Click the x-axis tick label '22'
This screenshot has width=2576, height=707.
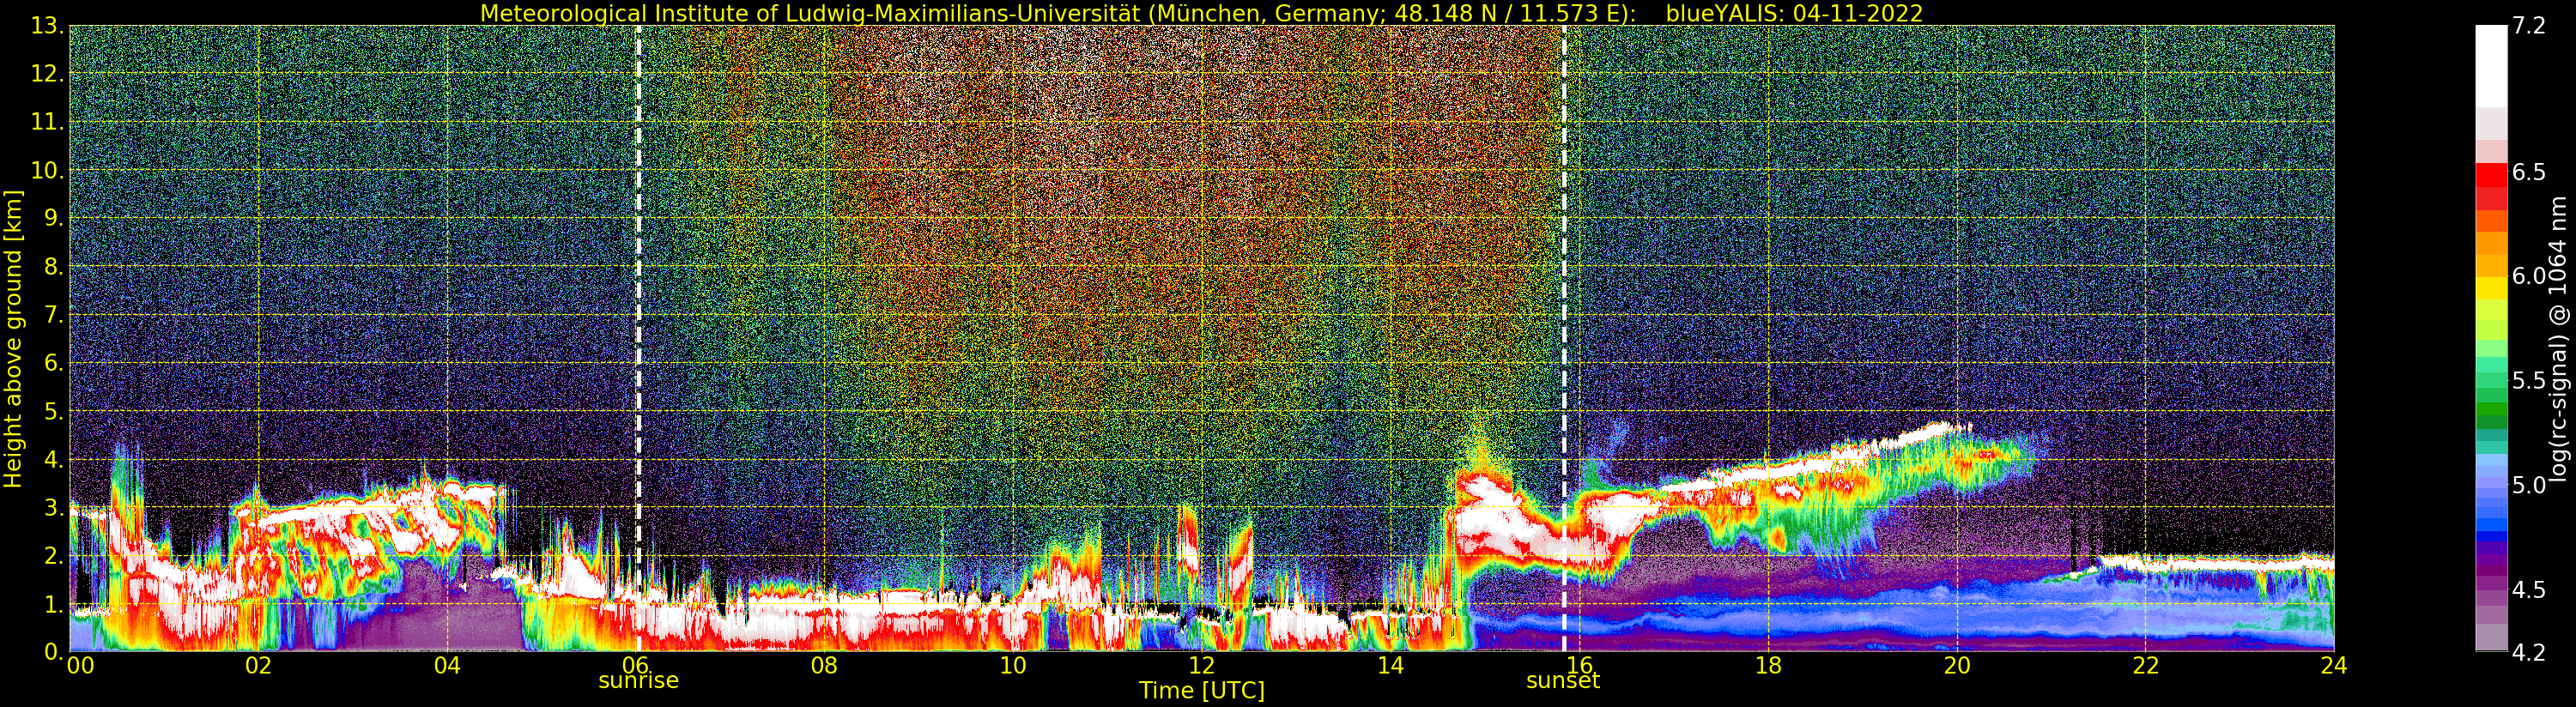pyautogui.click(x=2145, y=665)
